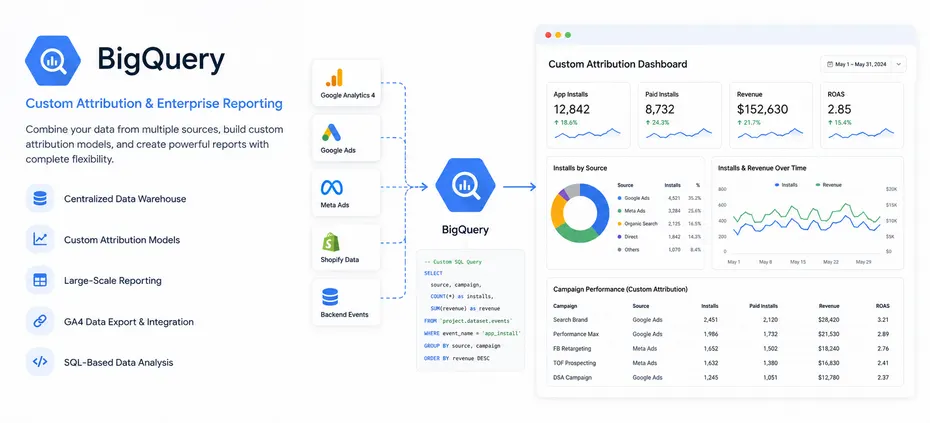This screenshot has height=423, width=930.
Task: Click the green Meta Ads legend dot
Action: 620,211
